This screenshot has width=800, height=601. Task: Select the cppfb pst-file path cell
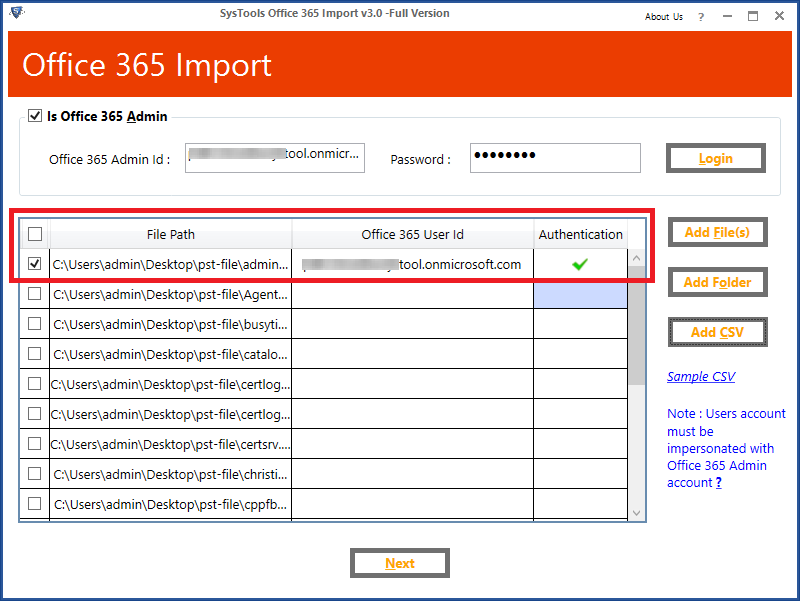(170, 504)
